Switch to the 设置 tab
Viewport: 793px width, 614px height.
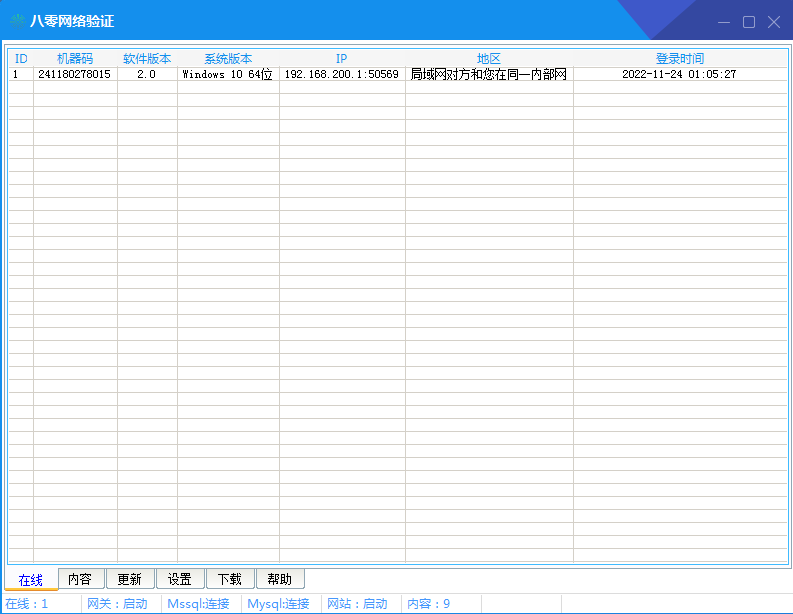coord(180,579)
